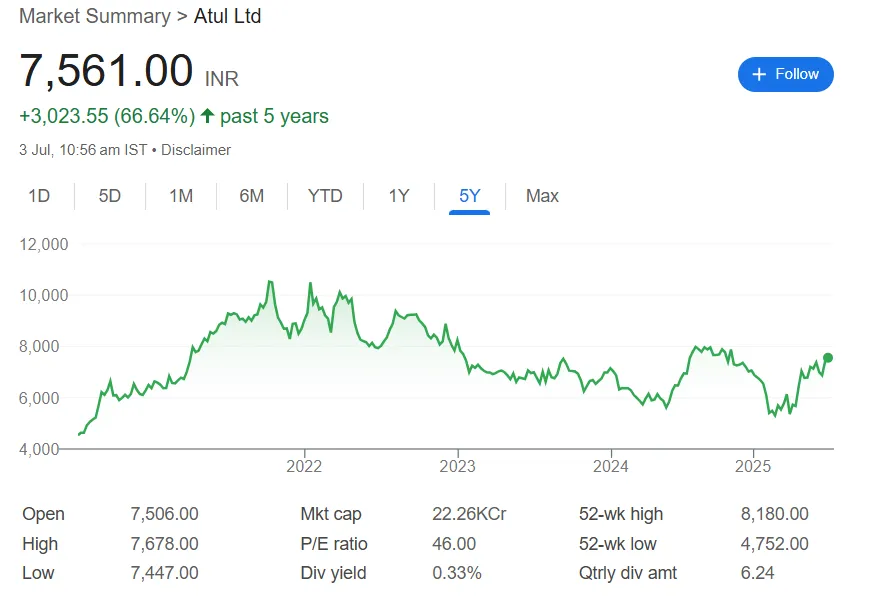Open the Market Summary breadcrumb link
870x610 pixels.
coord(95,16)
